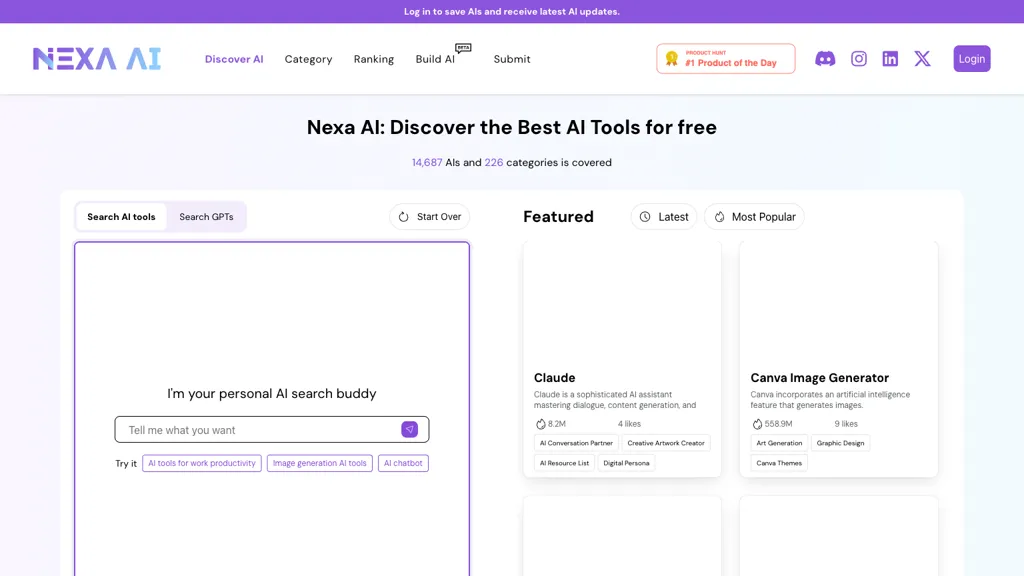Click the popularity flame icon on Claude card
The width and height of the screenshot is (1024, 576).
pos(538,423)
